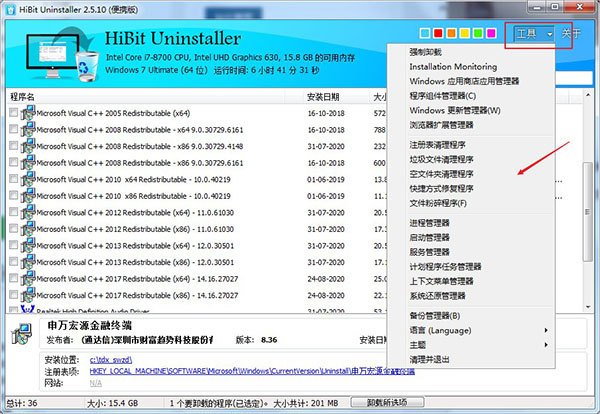
Task: Pick the yellow theme color swatch
Action: [465, 34]
